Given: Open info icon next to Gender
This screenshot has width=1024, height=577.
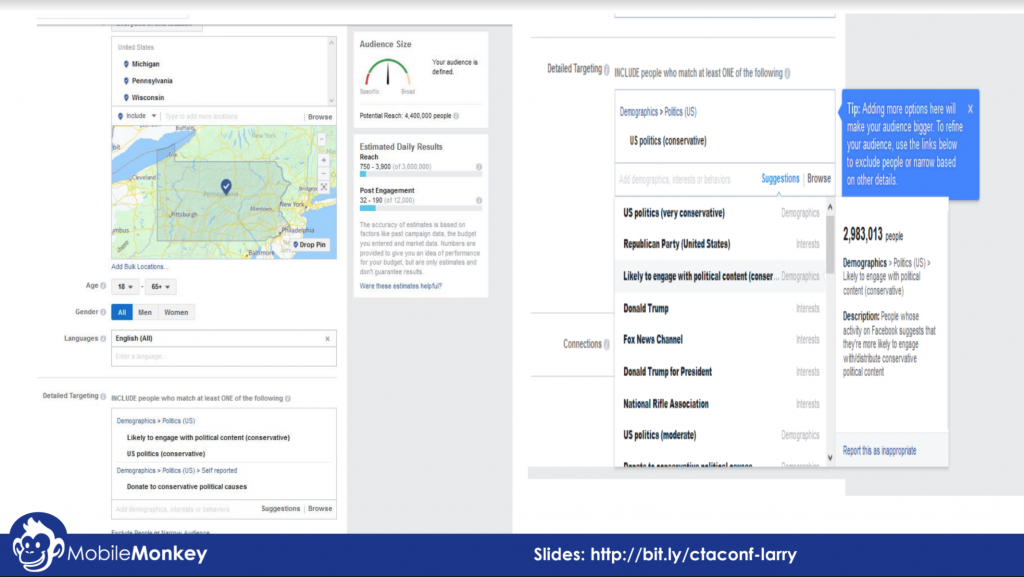Looking at the screenshot, I should tap(103, 312).
